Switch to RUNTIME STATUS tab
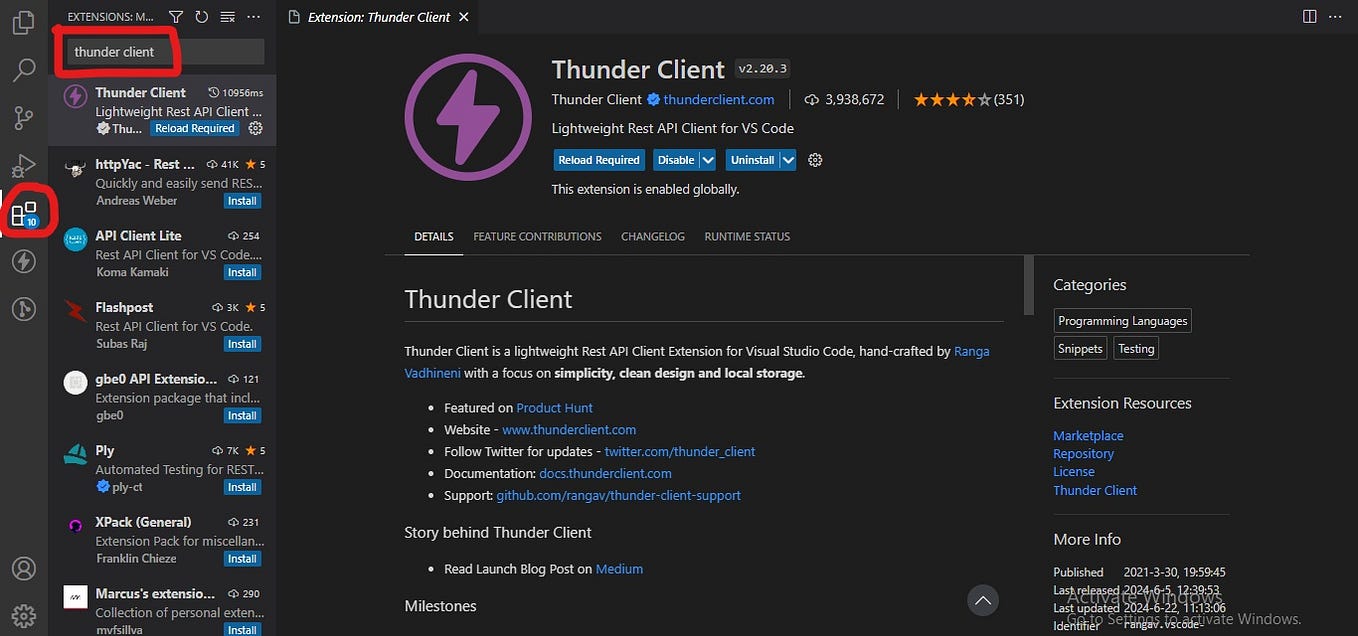 tap(747, 237)
